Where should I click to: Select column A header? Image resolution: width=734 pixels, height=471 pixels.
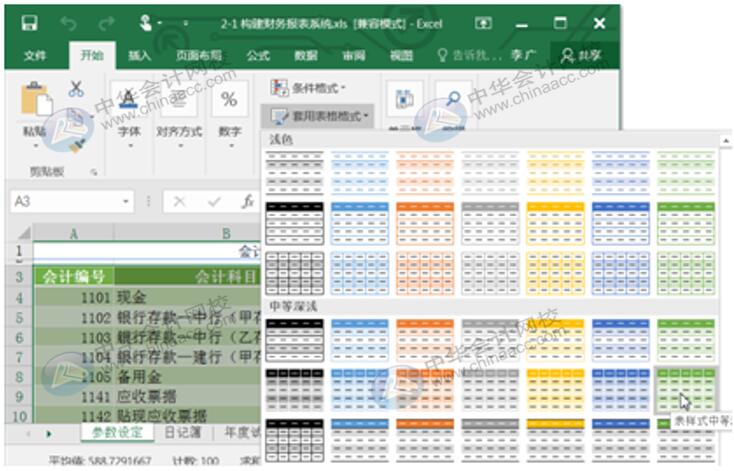pyautogui.click(x=73, y=233)
